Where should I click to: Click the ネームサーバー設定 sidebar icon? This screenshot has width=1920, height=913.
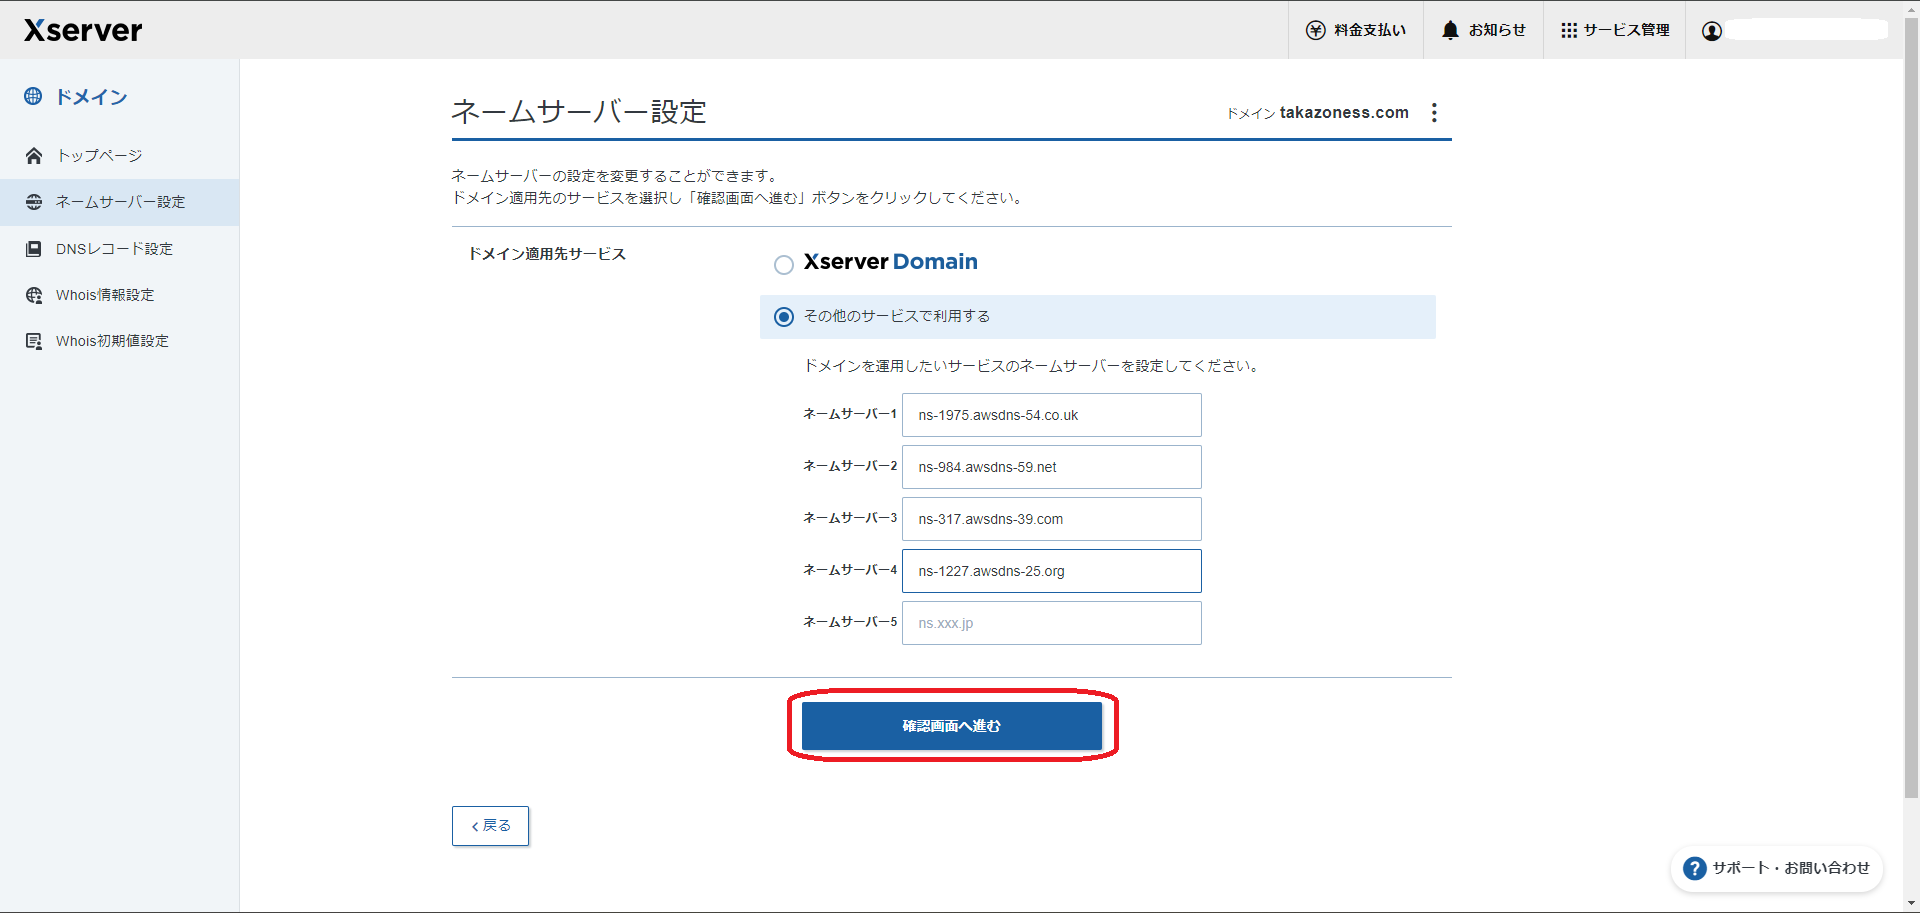34,202
